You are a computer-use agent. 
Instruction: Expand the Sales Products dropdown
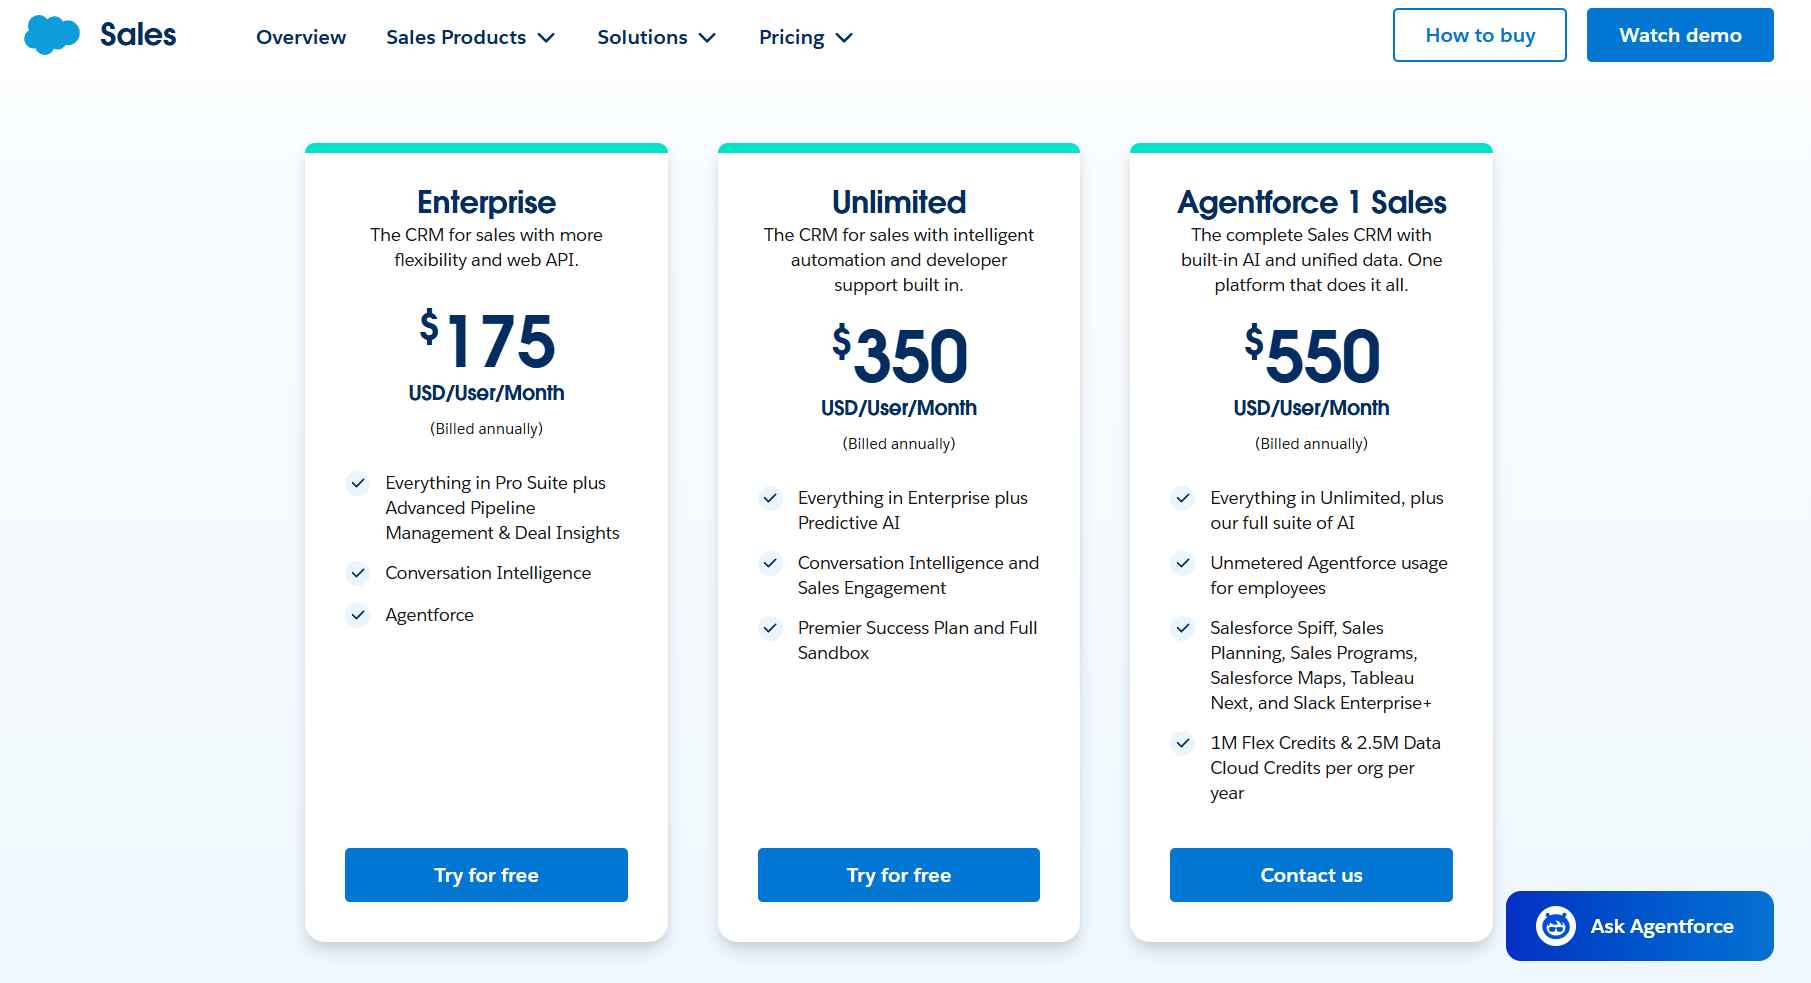(470, 37)
